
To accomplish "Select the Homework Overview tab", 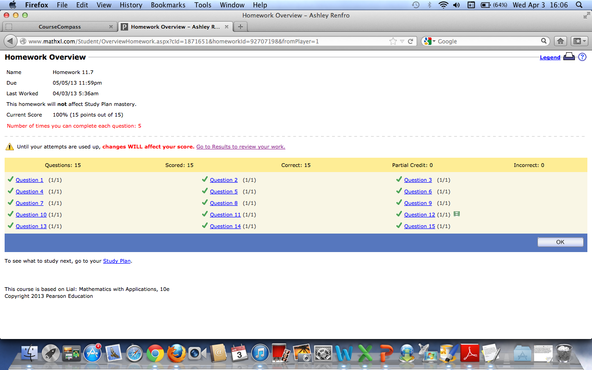I will coord(175,27).
